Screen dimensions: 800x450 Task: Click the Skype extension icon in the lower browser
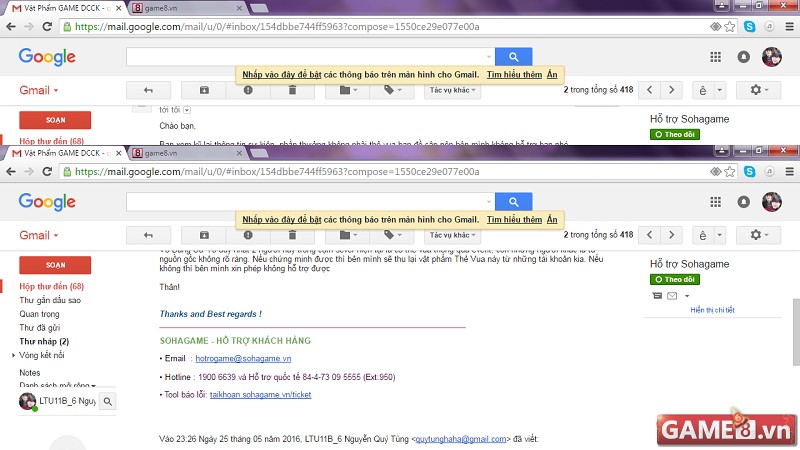tap(749, 171)
